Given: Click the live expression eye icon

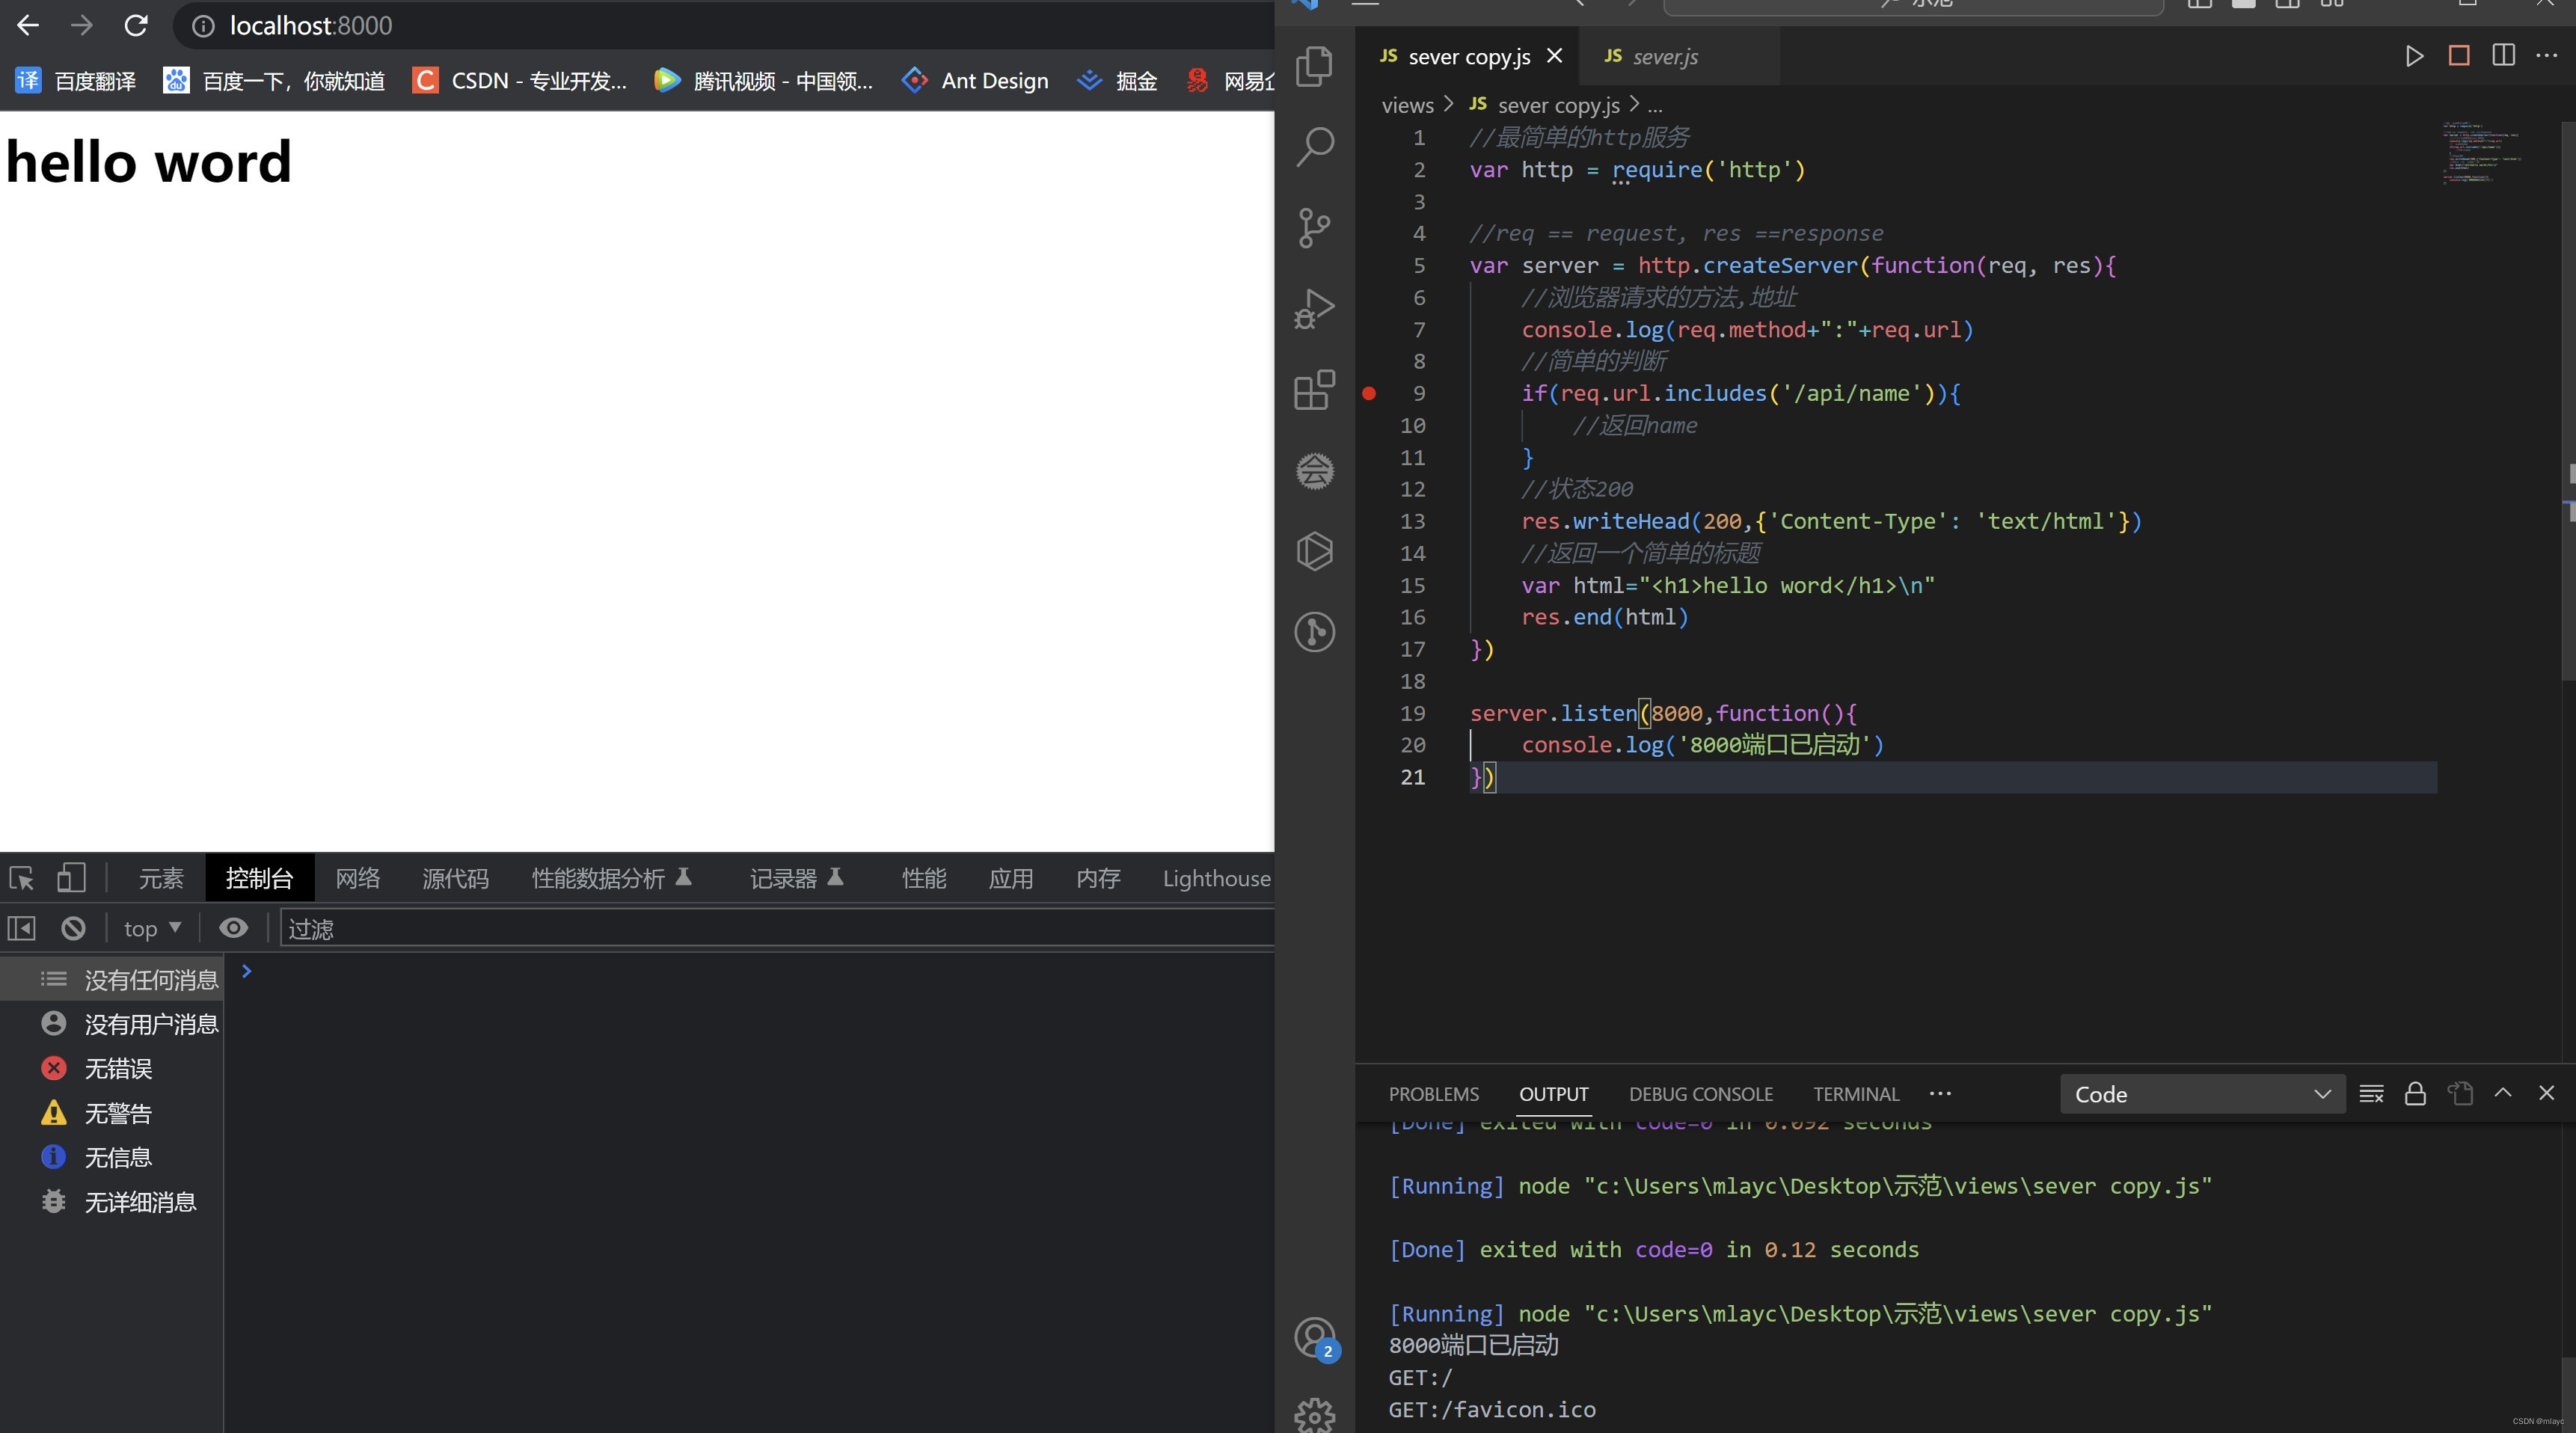Looking at the screenshot, I should [x=233, y=928].
